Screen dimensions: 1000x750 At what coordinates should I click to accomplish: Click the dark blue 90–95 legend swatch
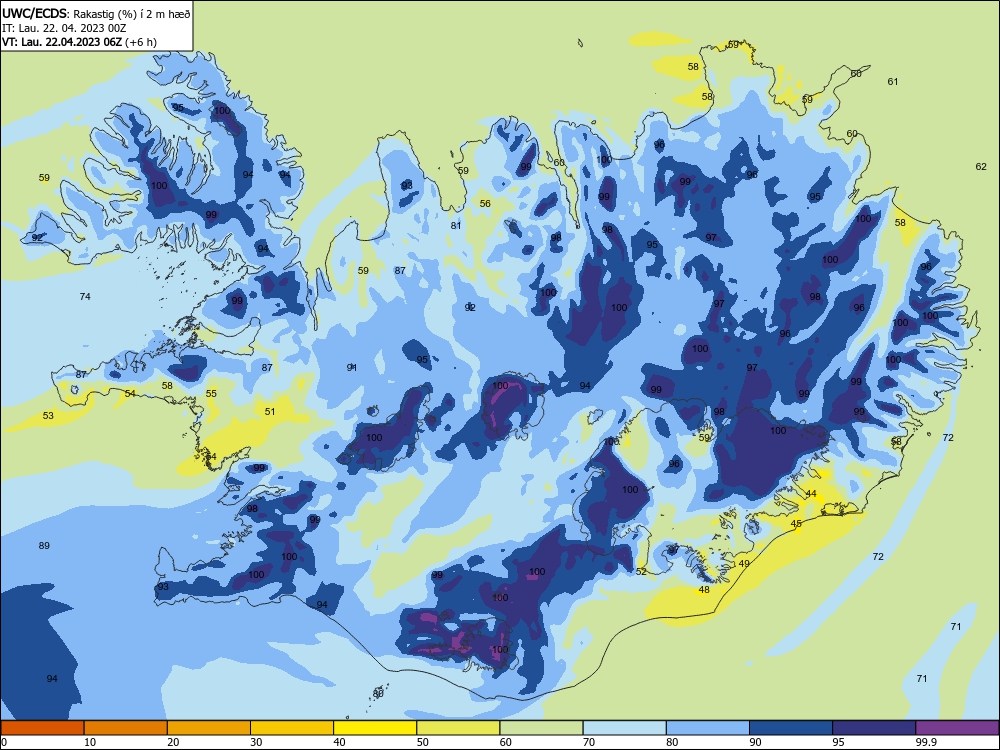click(x=791, y=728)
